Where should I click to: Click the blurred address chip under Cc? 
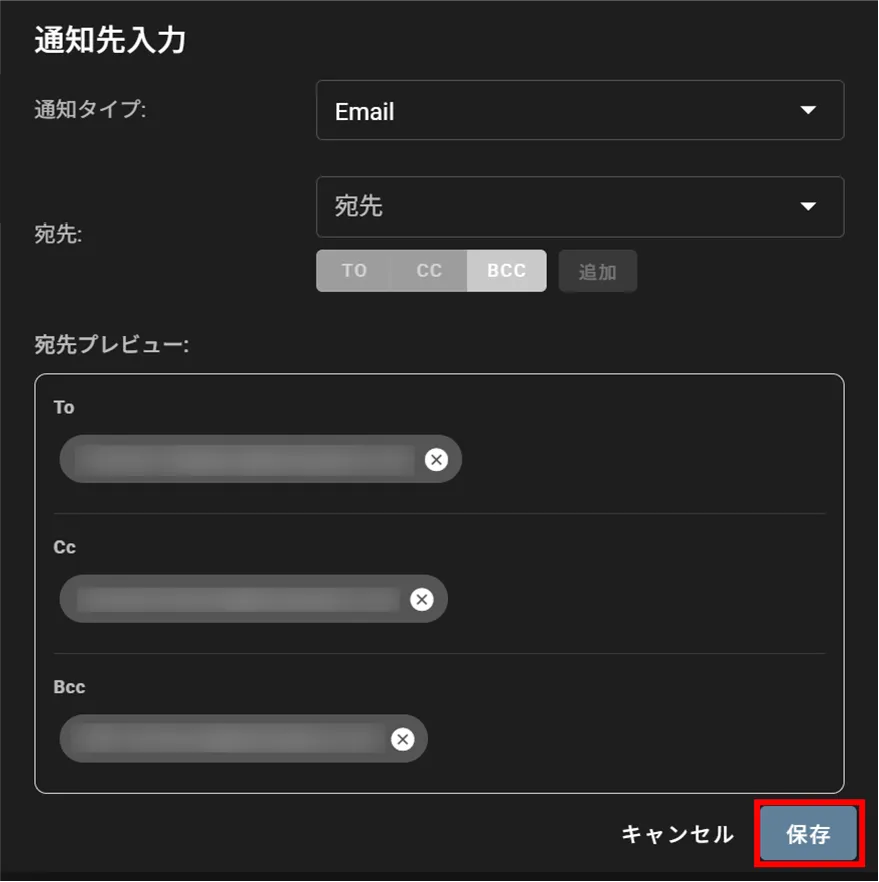click(238, 599)
